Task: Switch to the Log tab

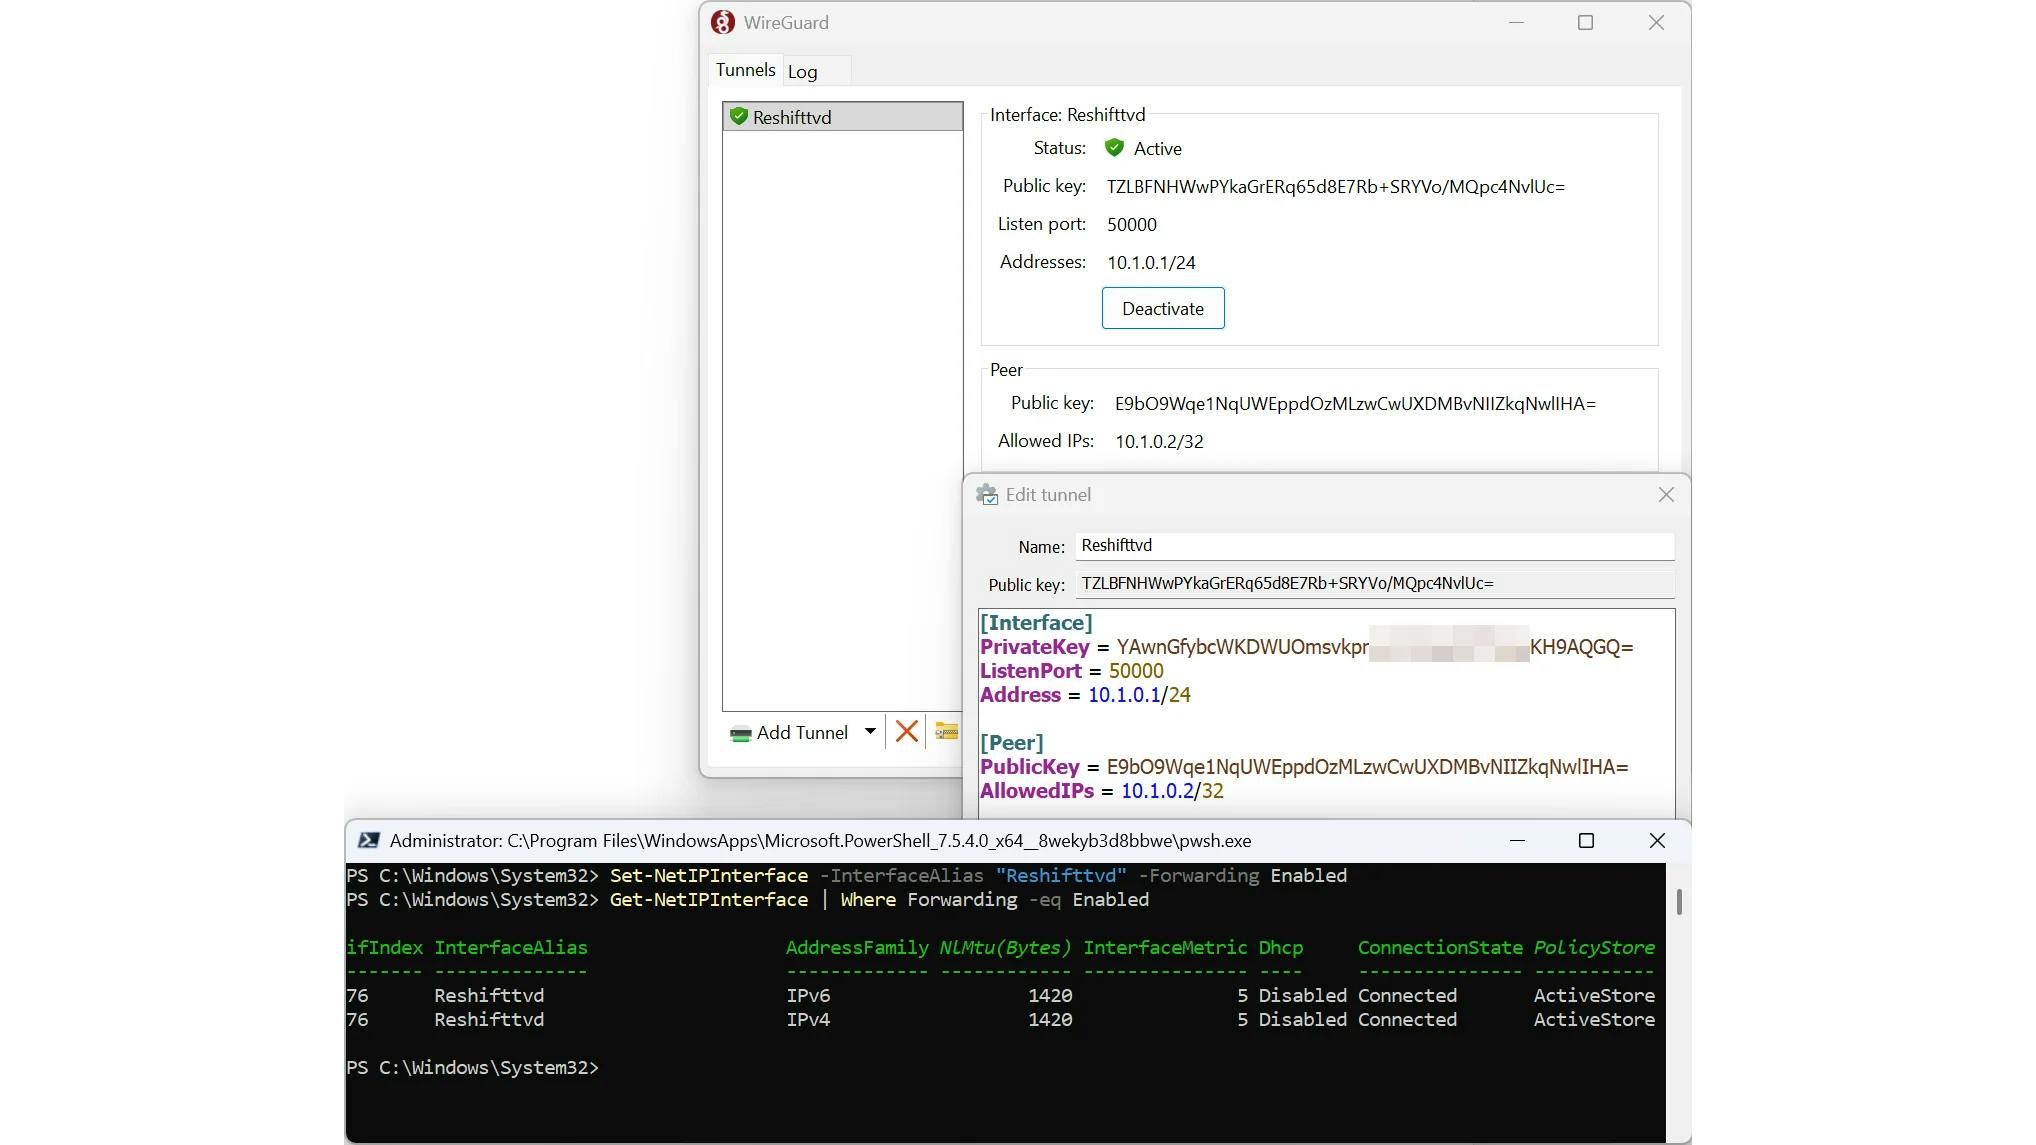Action: [802, 71]
